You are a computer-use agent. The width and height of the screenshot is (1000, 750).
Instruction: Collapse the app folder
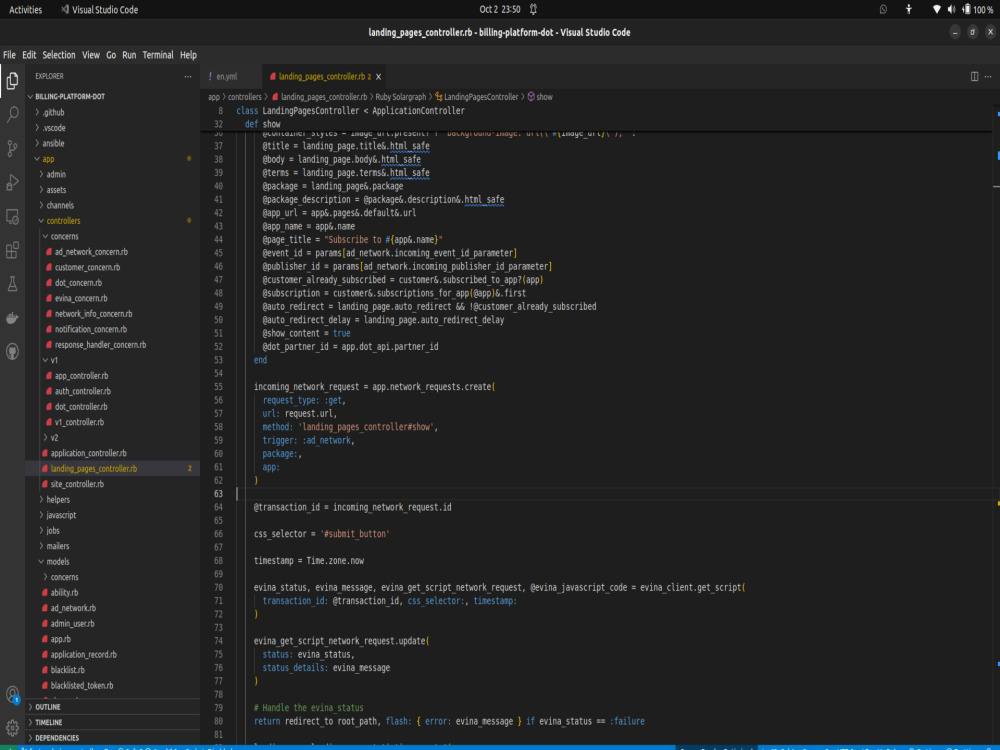[x=112, y=159]
